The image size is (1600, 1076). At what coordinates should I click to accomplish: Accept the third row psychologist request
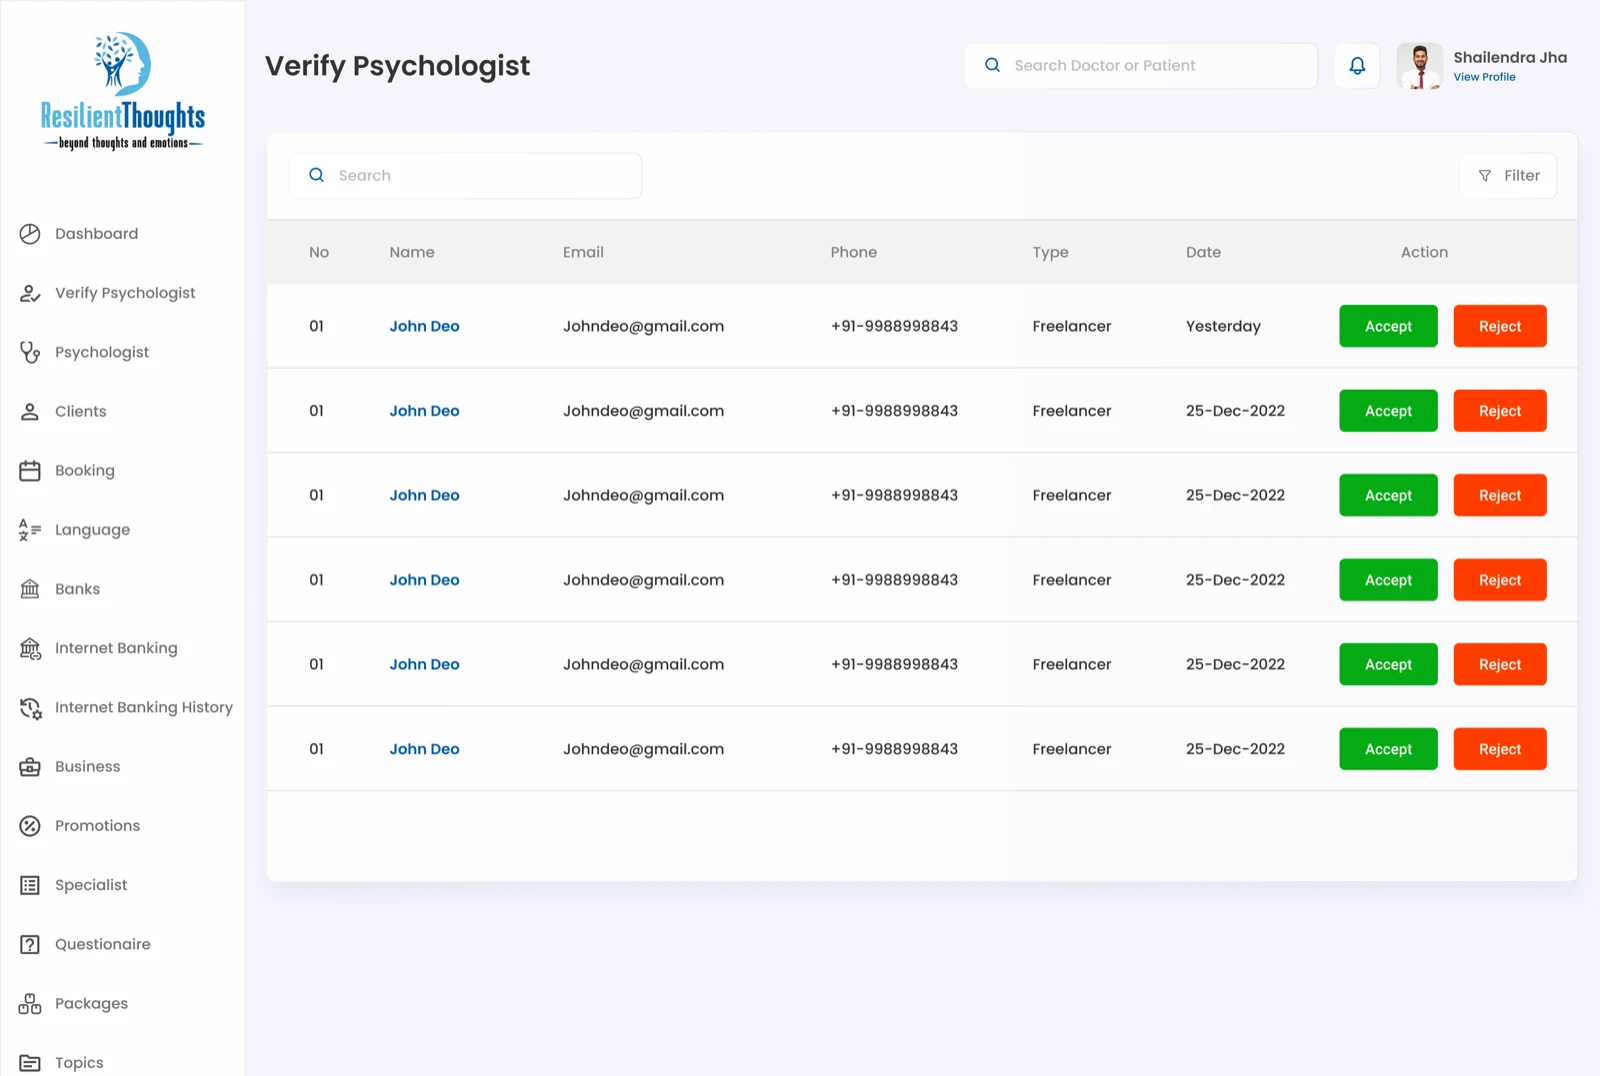(x=1388, y=495)
